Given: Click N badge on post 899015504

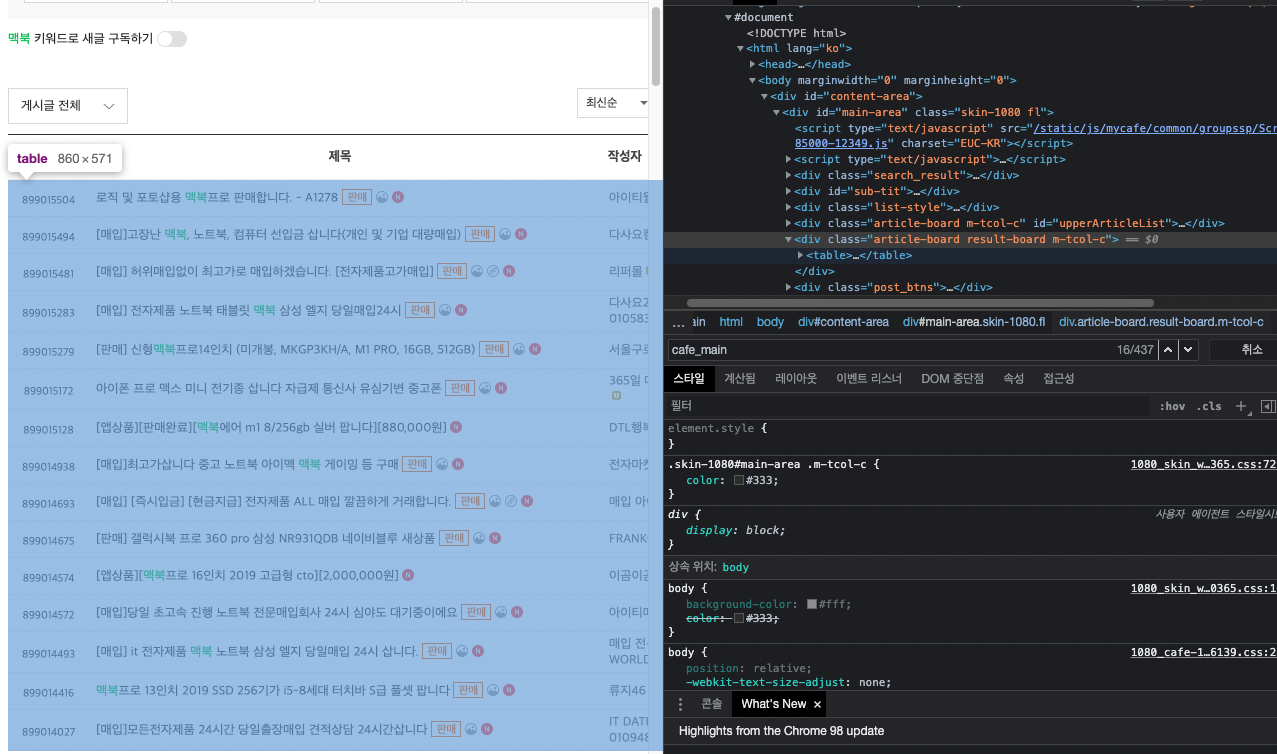Looking at the screenshot, I should point(398,197).
